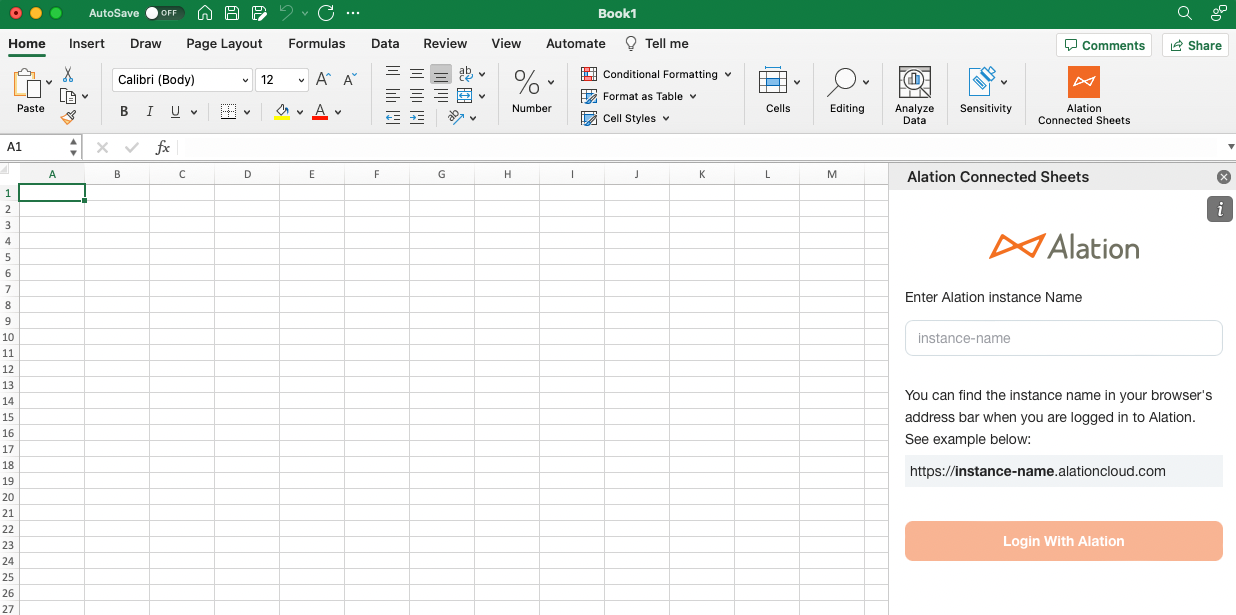Click the Share button
The image size is (1236, 615).
click(x=1195, y=45)
